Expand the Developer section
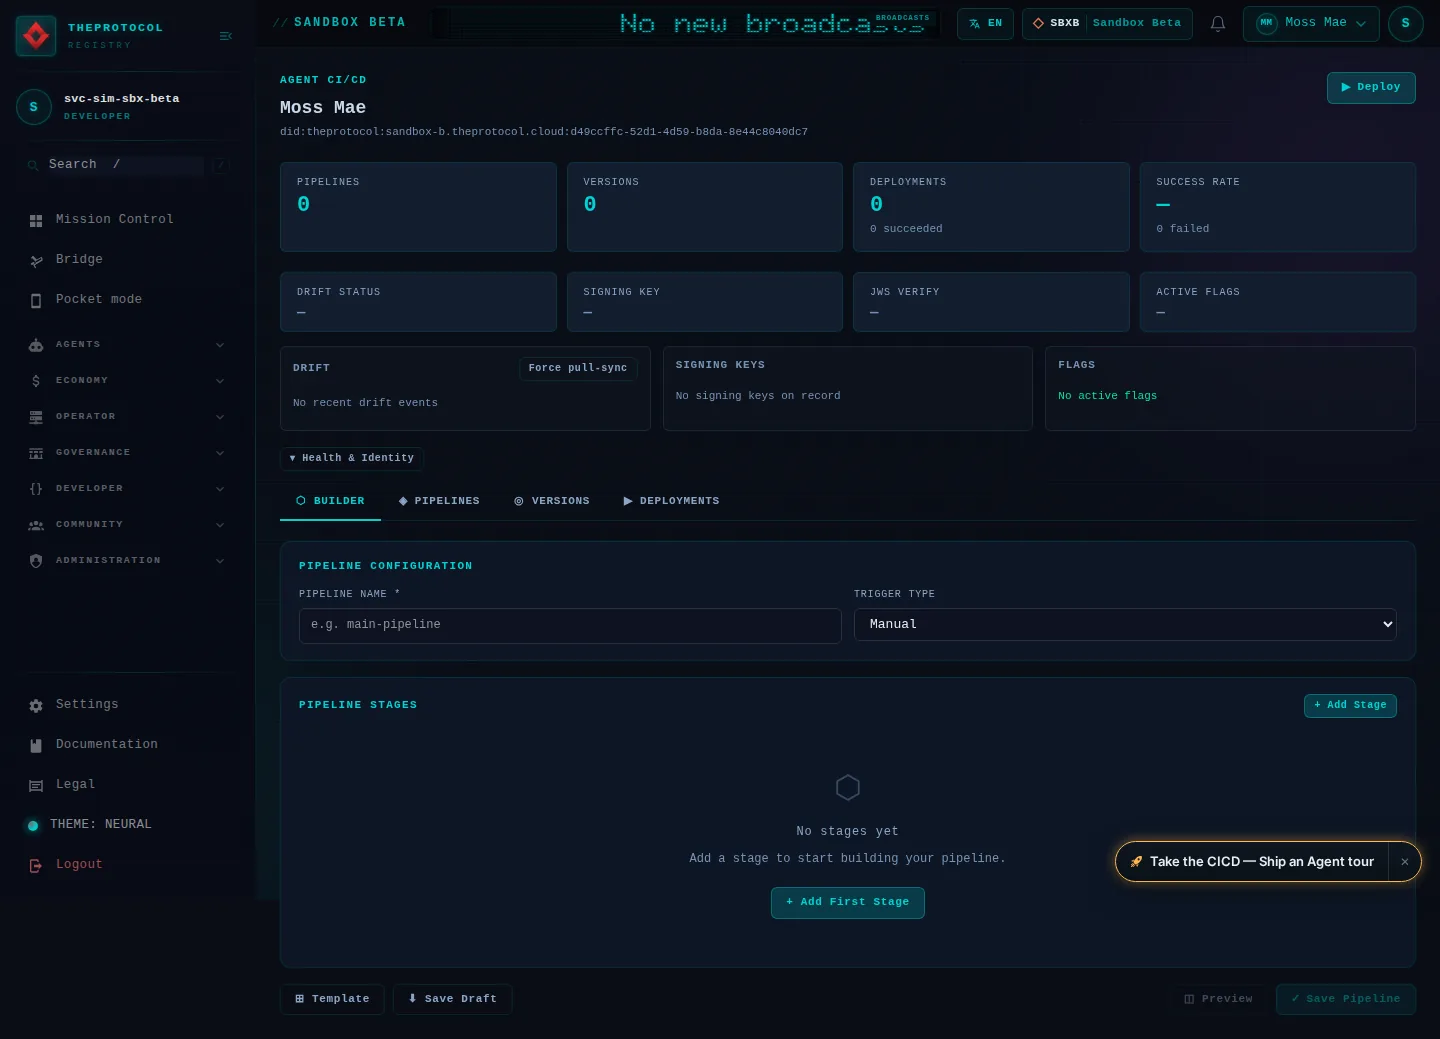Screen dimensions: 1440x1039 coord(126,489)
